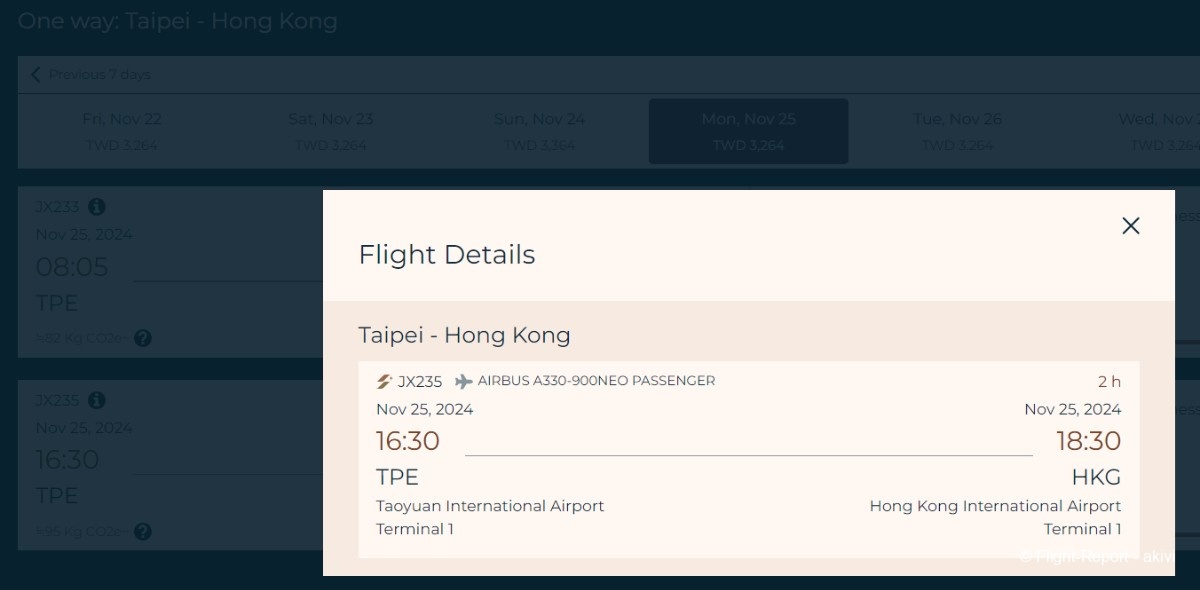Switch to Tue, Nov 26 fares

tap(957, 131)
